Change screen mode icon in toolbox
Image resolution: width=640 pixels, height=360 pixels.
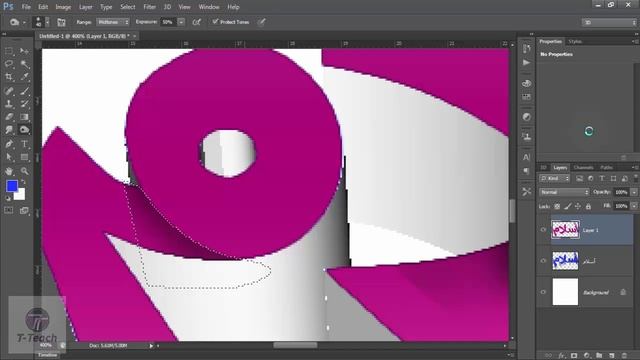pos(24,210)
